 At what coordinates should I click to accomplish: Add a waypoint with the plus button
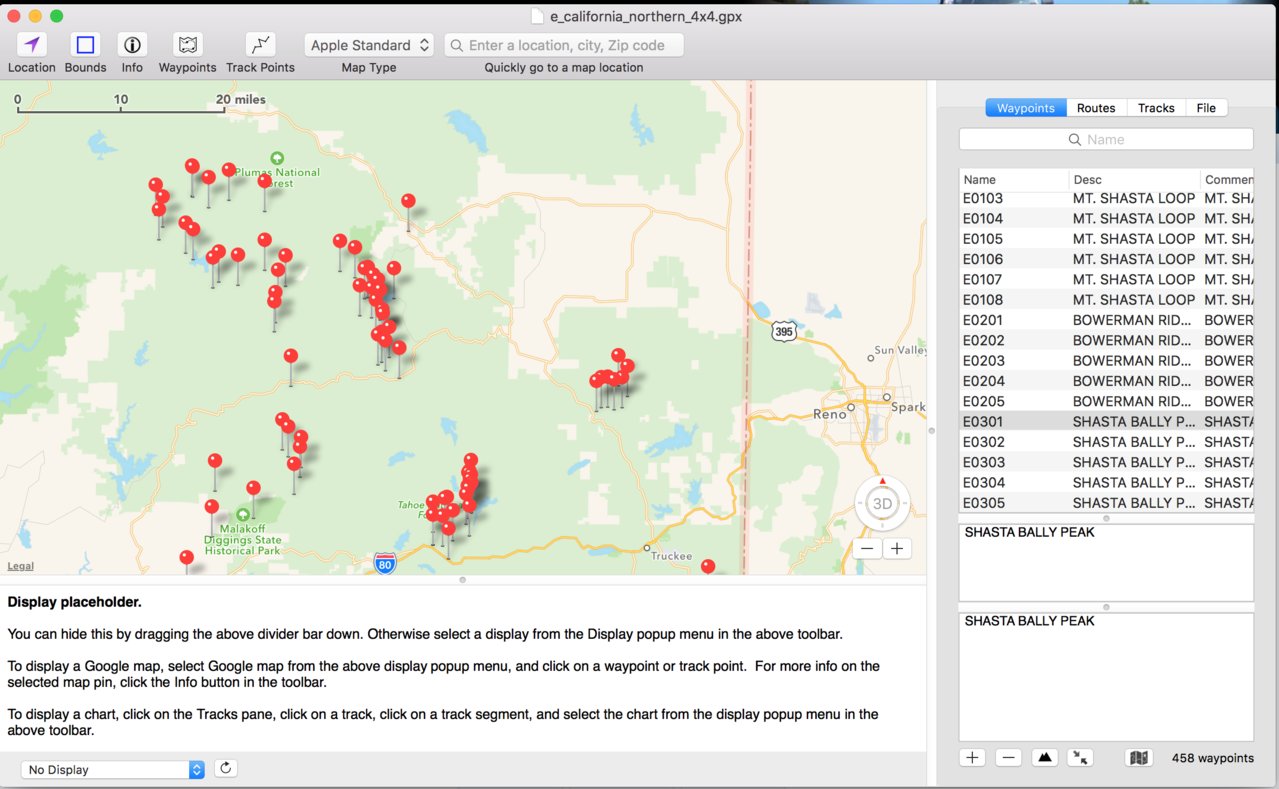click(x=972, y=758)
